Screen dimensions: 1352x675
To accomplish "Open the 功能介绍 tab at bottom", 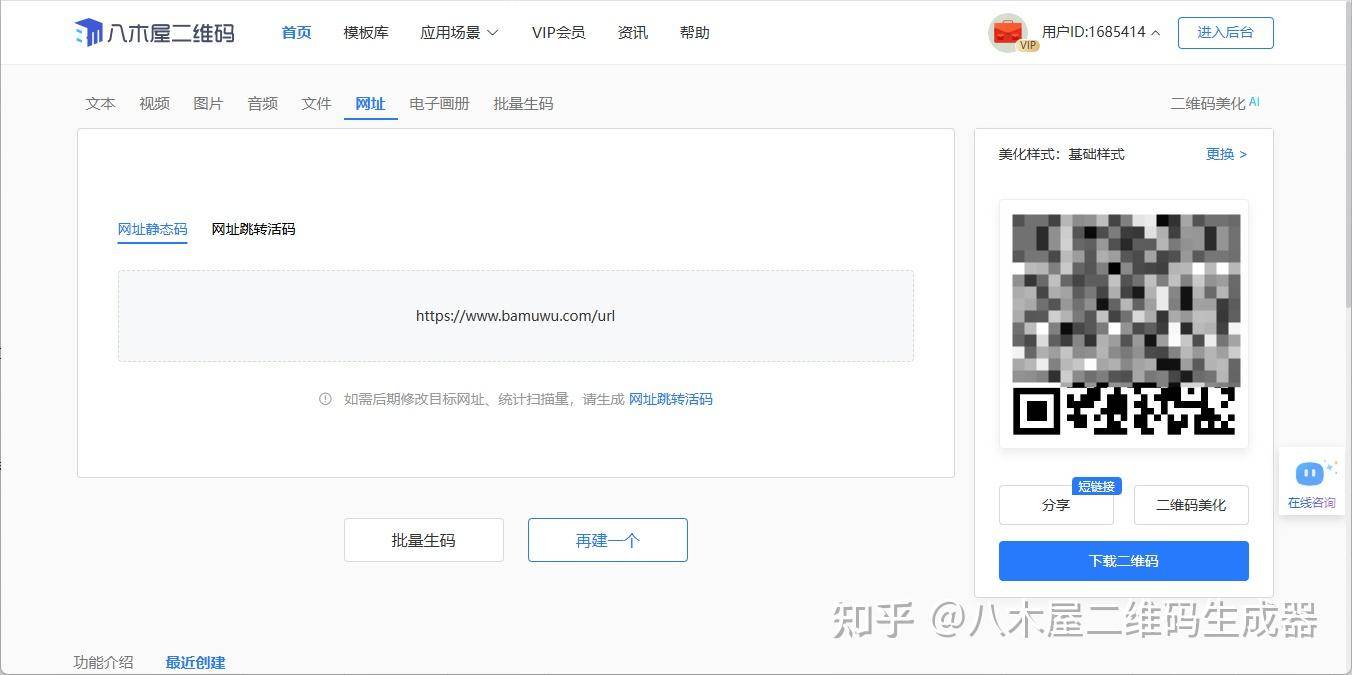I will coord(104,662).
